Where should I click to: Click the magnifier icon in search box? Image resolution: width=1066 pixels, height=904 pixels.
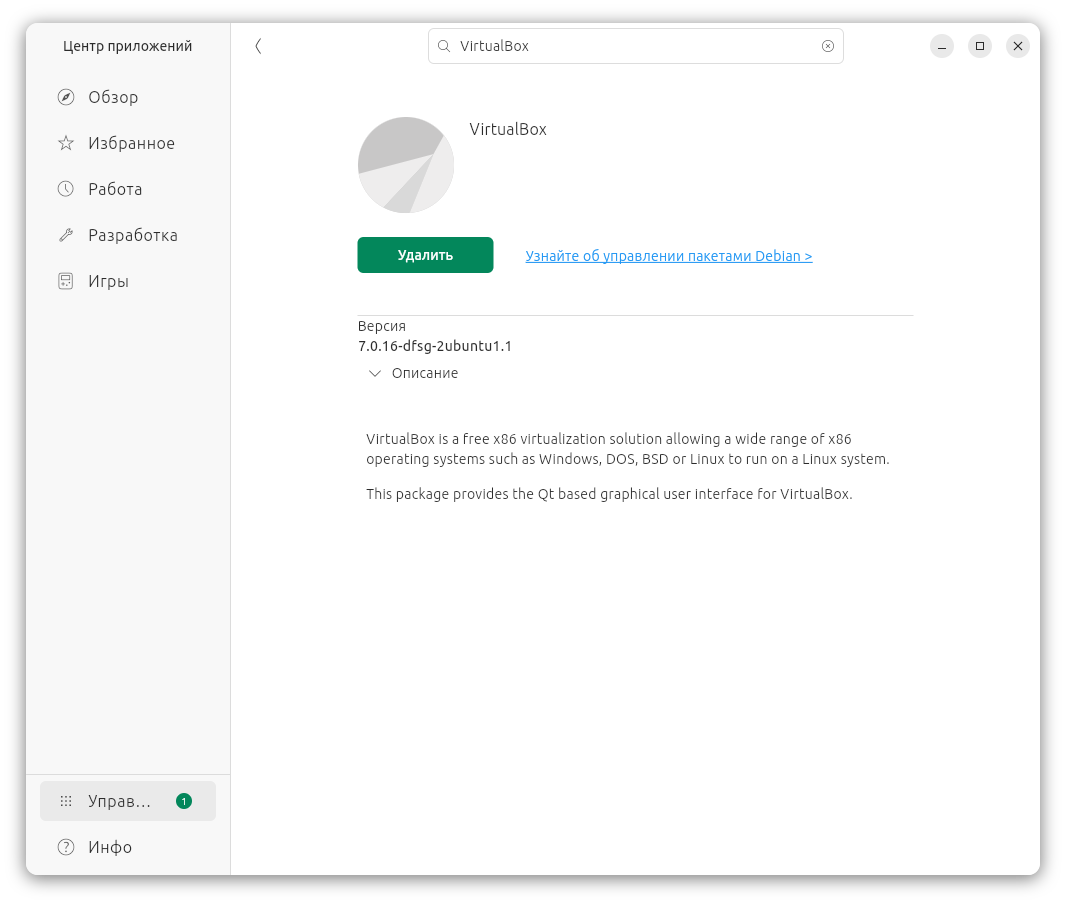click(x=444, y=46)
